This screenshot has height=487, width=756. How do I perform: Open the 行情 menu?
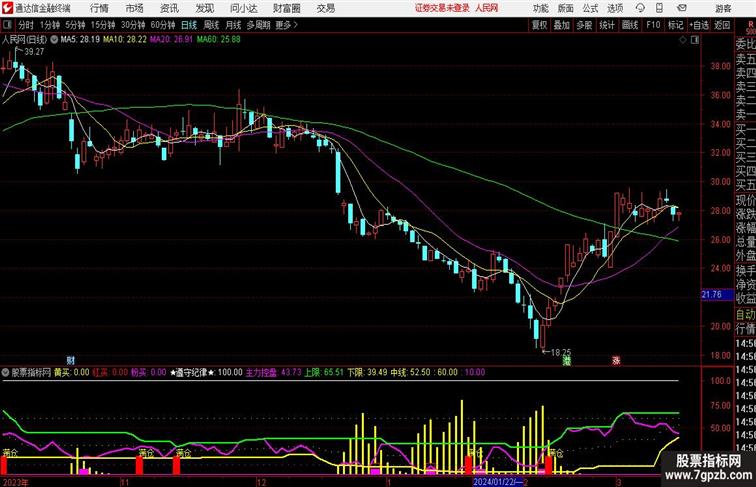click(99, 8)
